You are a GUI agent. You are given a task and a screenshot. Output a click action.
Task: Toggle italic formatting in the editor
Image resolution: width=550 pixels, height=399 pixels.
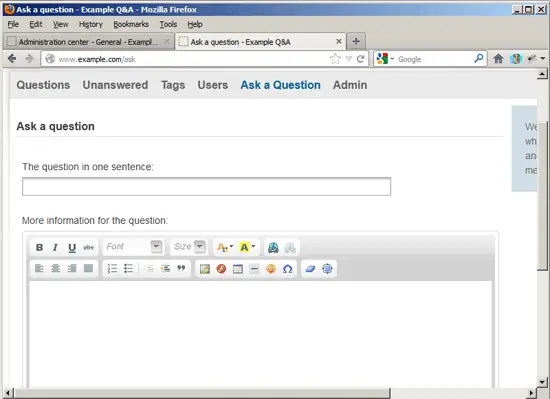point(55,248)
